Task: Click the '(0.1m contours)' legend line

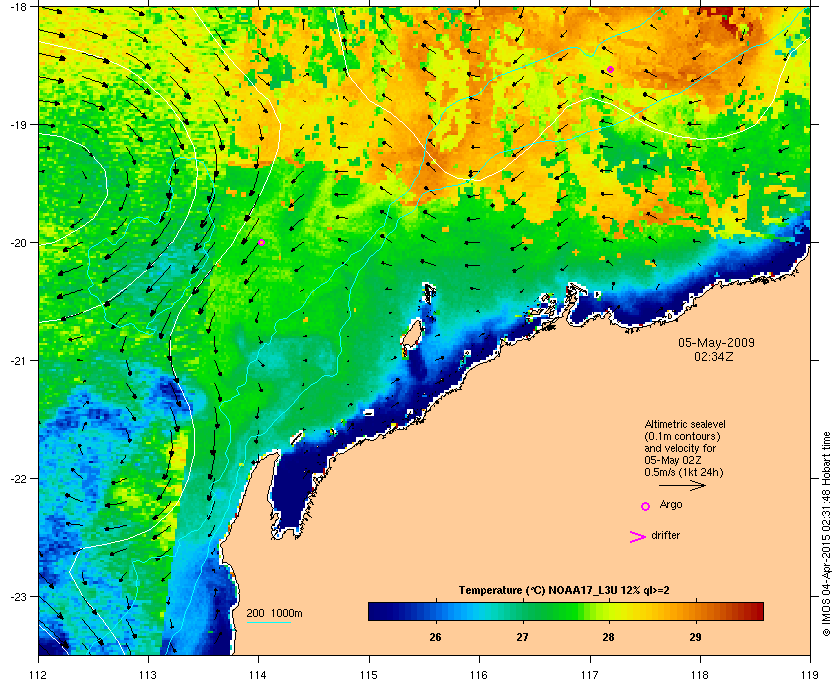Action: [682, 436]
